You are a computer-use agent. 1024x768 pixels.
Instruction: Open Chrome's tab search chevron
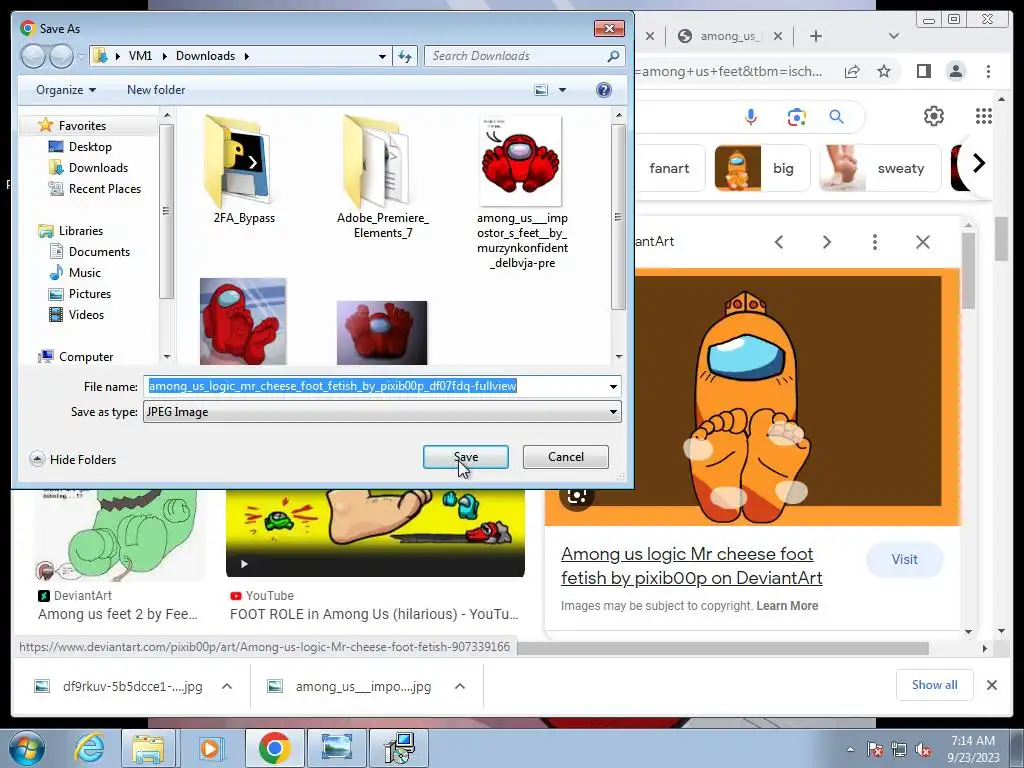click(893, 36)
